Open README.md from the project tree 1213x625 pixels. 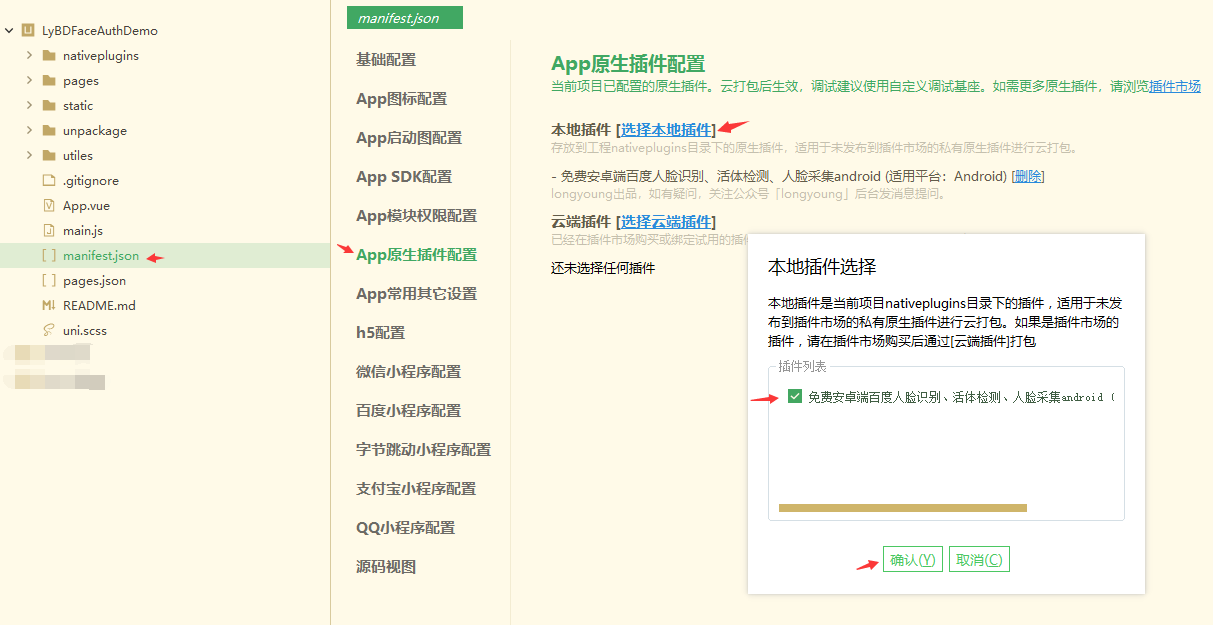(99, 306)
